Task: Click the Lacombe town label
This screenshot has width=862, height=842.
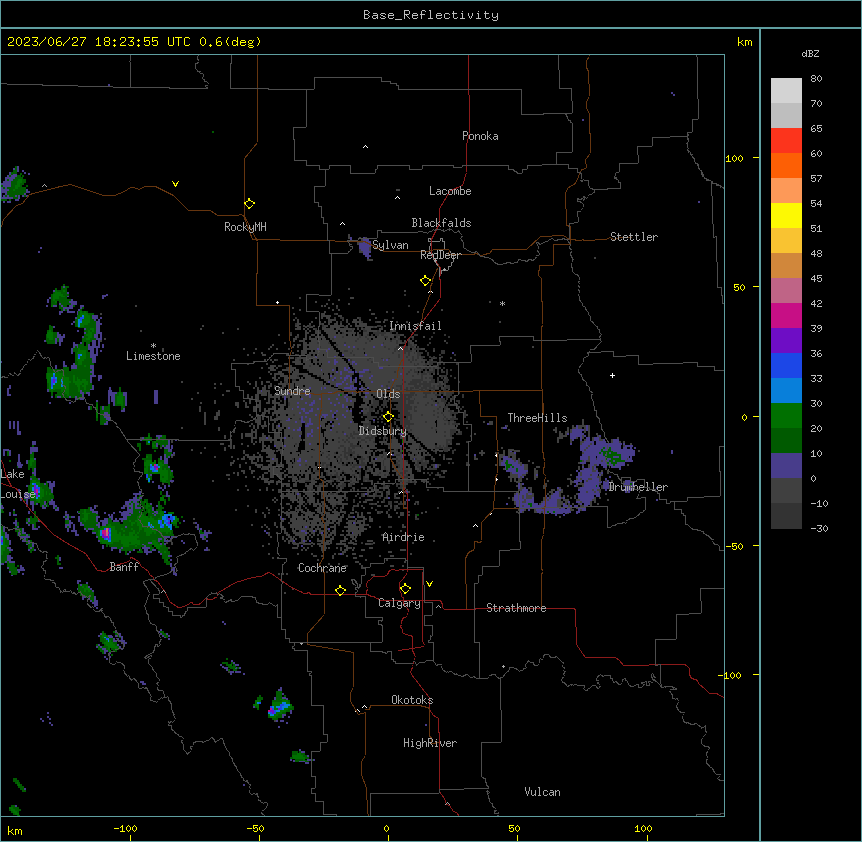Action: 450,191
